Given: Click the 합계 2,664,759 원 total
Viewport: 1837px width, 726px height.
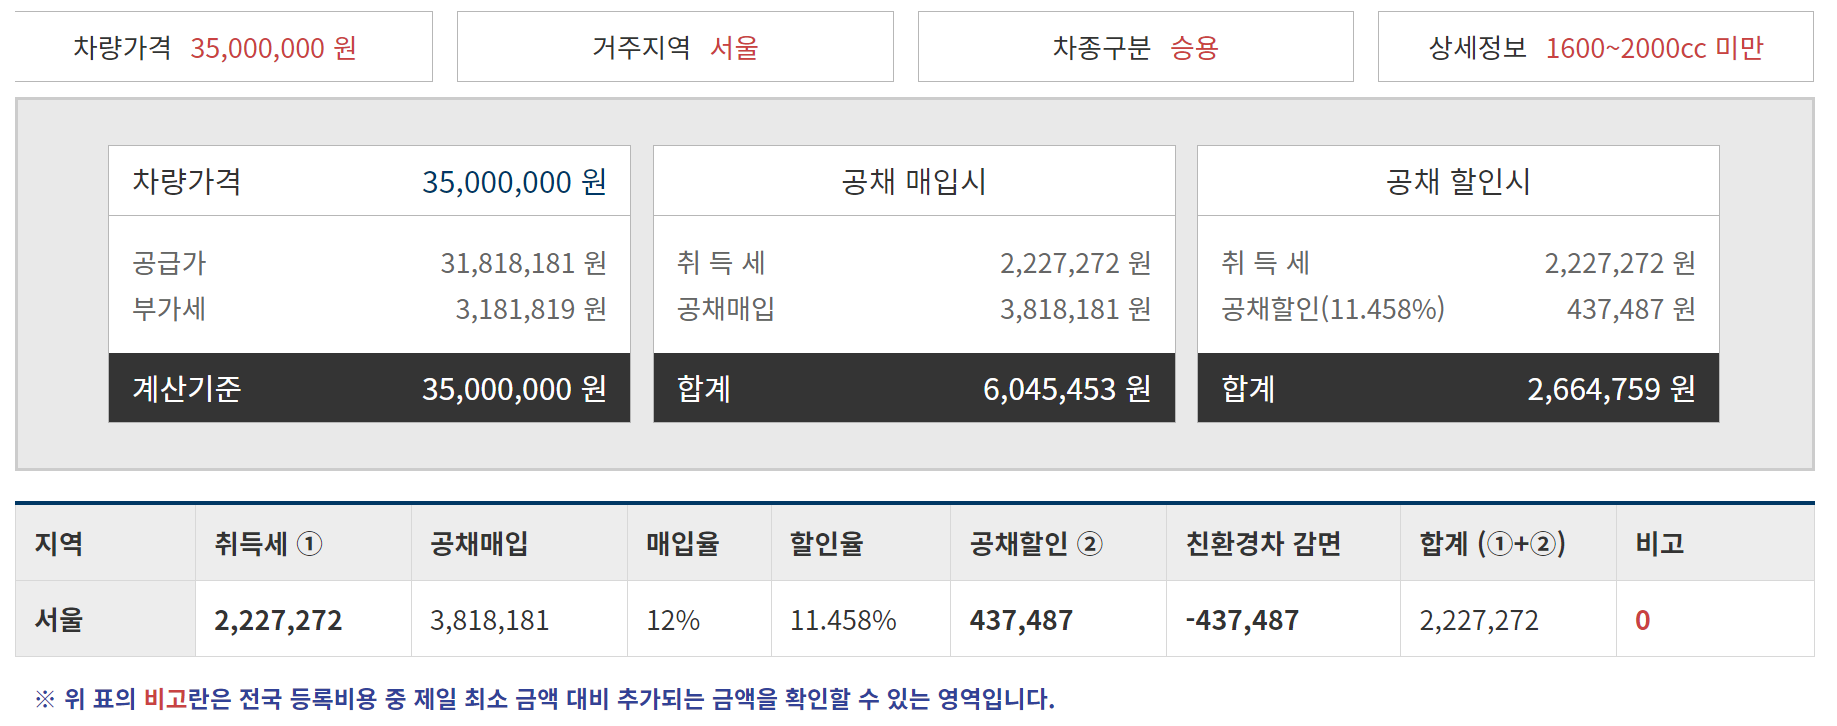Looking at the screenshot, I should coord(1458,388).
